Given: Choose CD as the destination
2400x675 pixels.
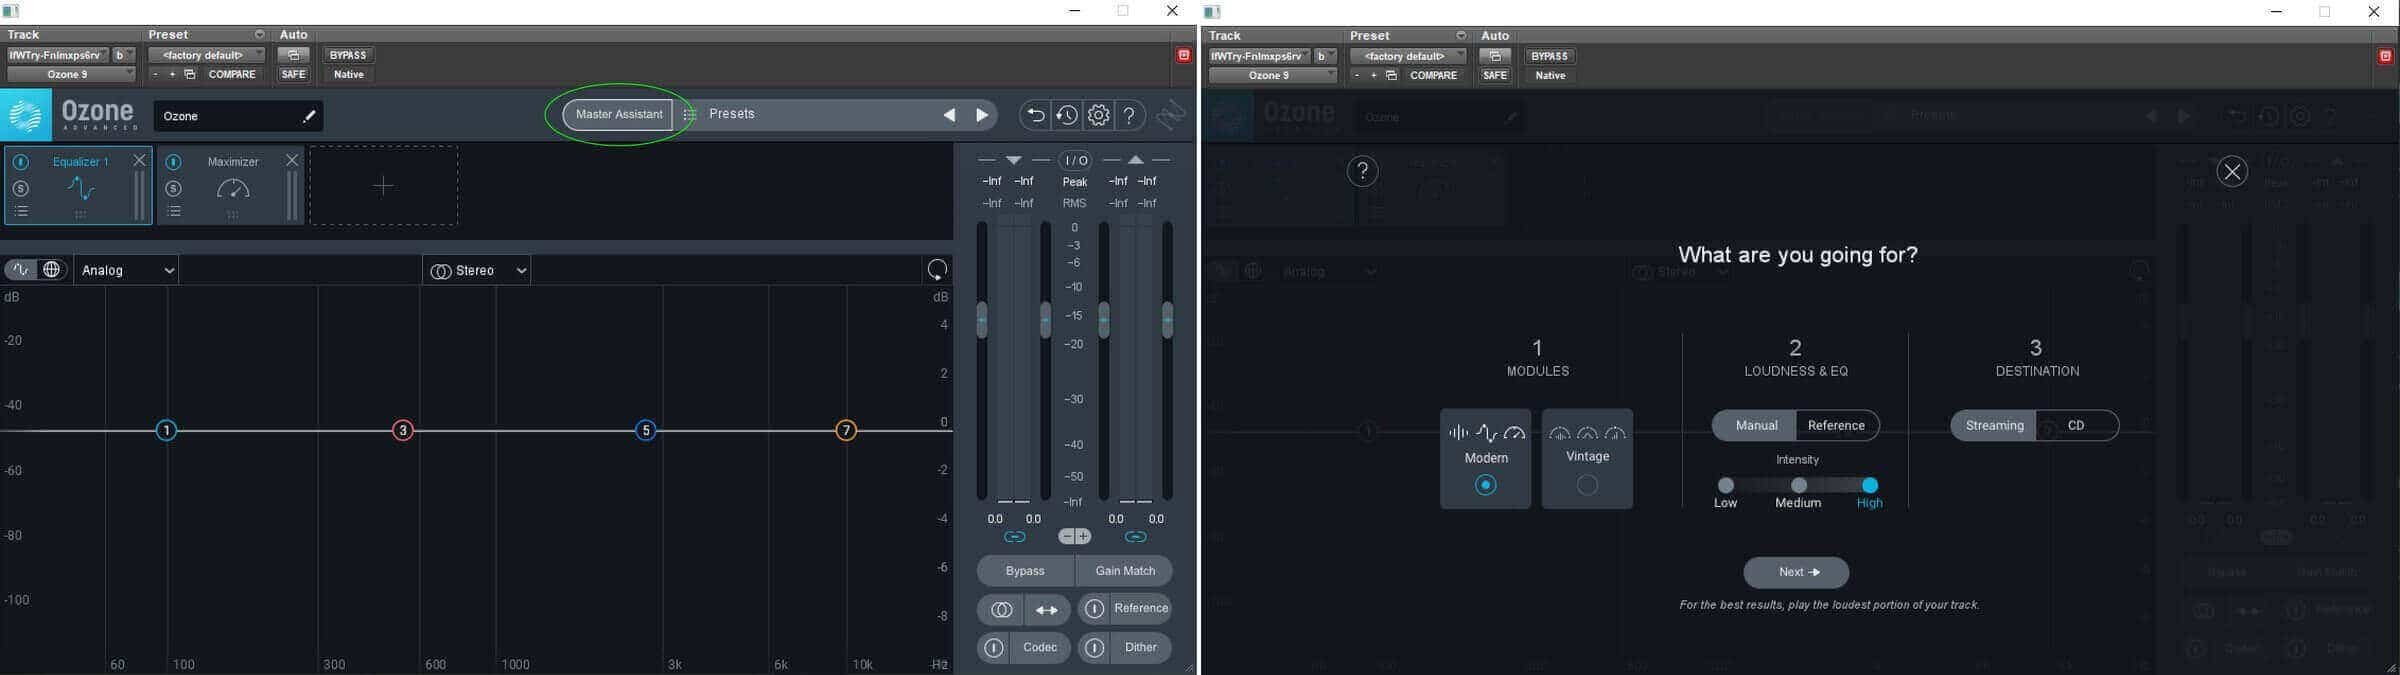Looking at the screenshot, I should [x=2076, y=425].
